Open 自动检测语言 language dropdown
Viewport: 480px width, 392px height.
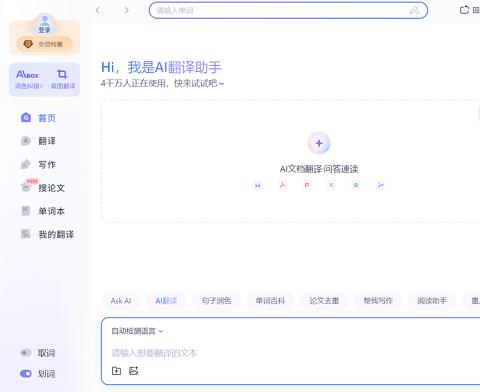pyautogui.click(x=137, y=331)
